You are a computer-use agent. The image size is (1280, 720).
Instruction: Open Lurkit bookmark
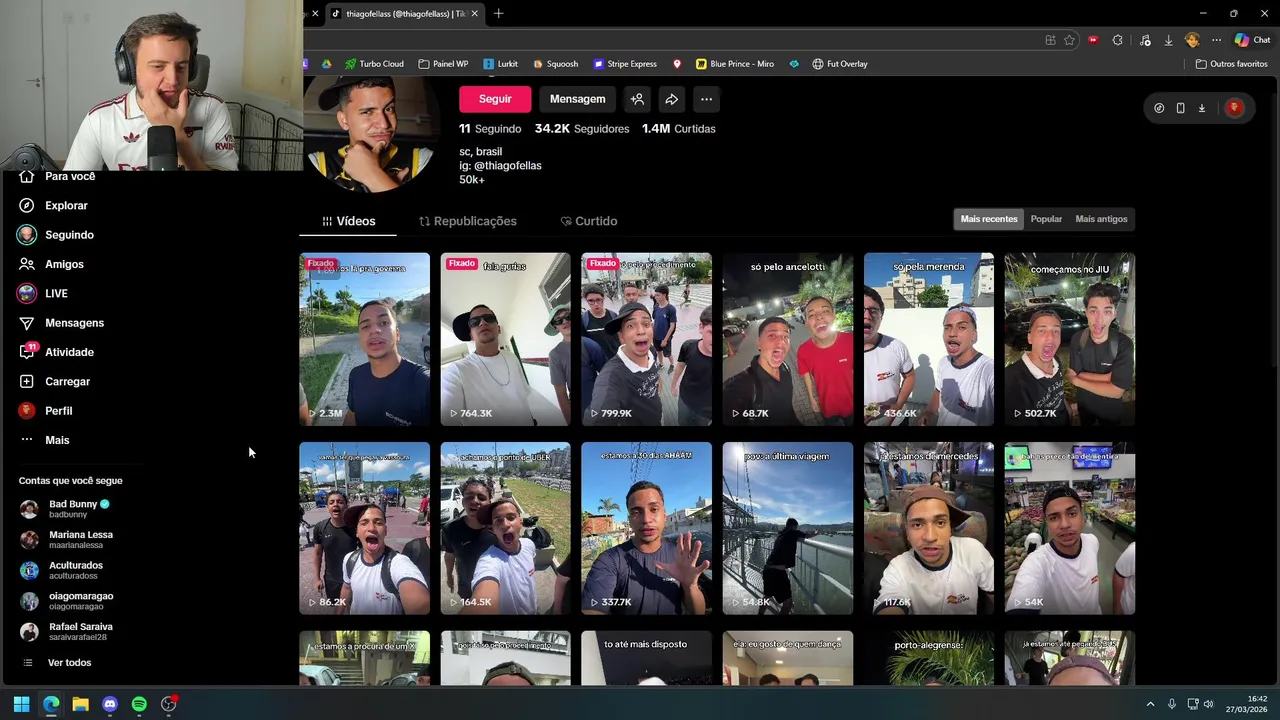coord(500,64)
